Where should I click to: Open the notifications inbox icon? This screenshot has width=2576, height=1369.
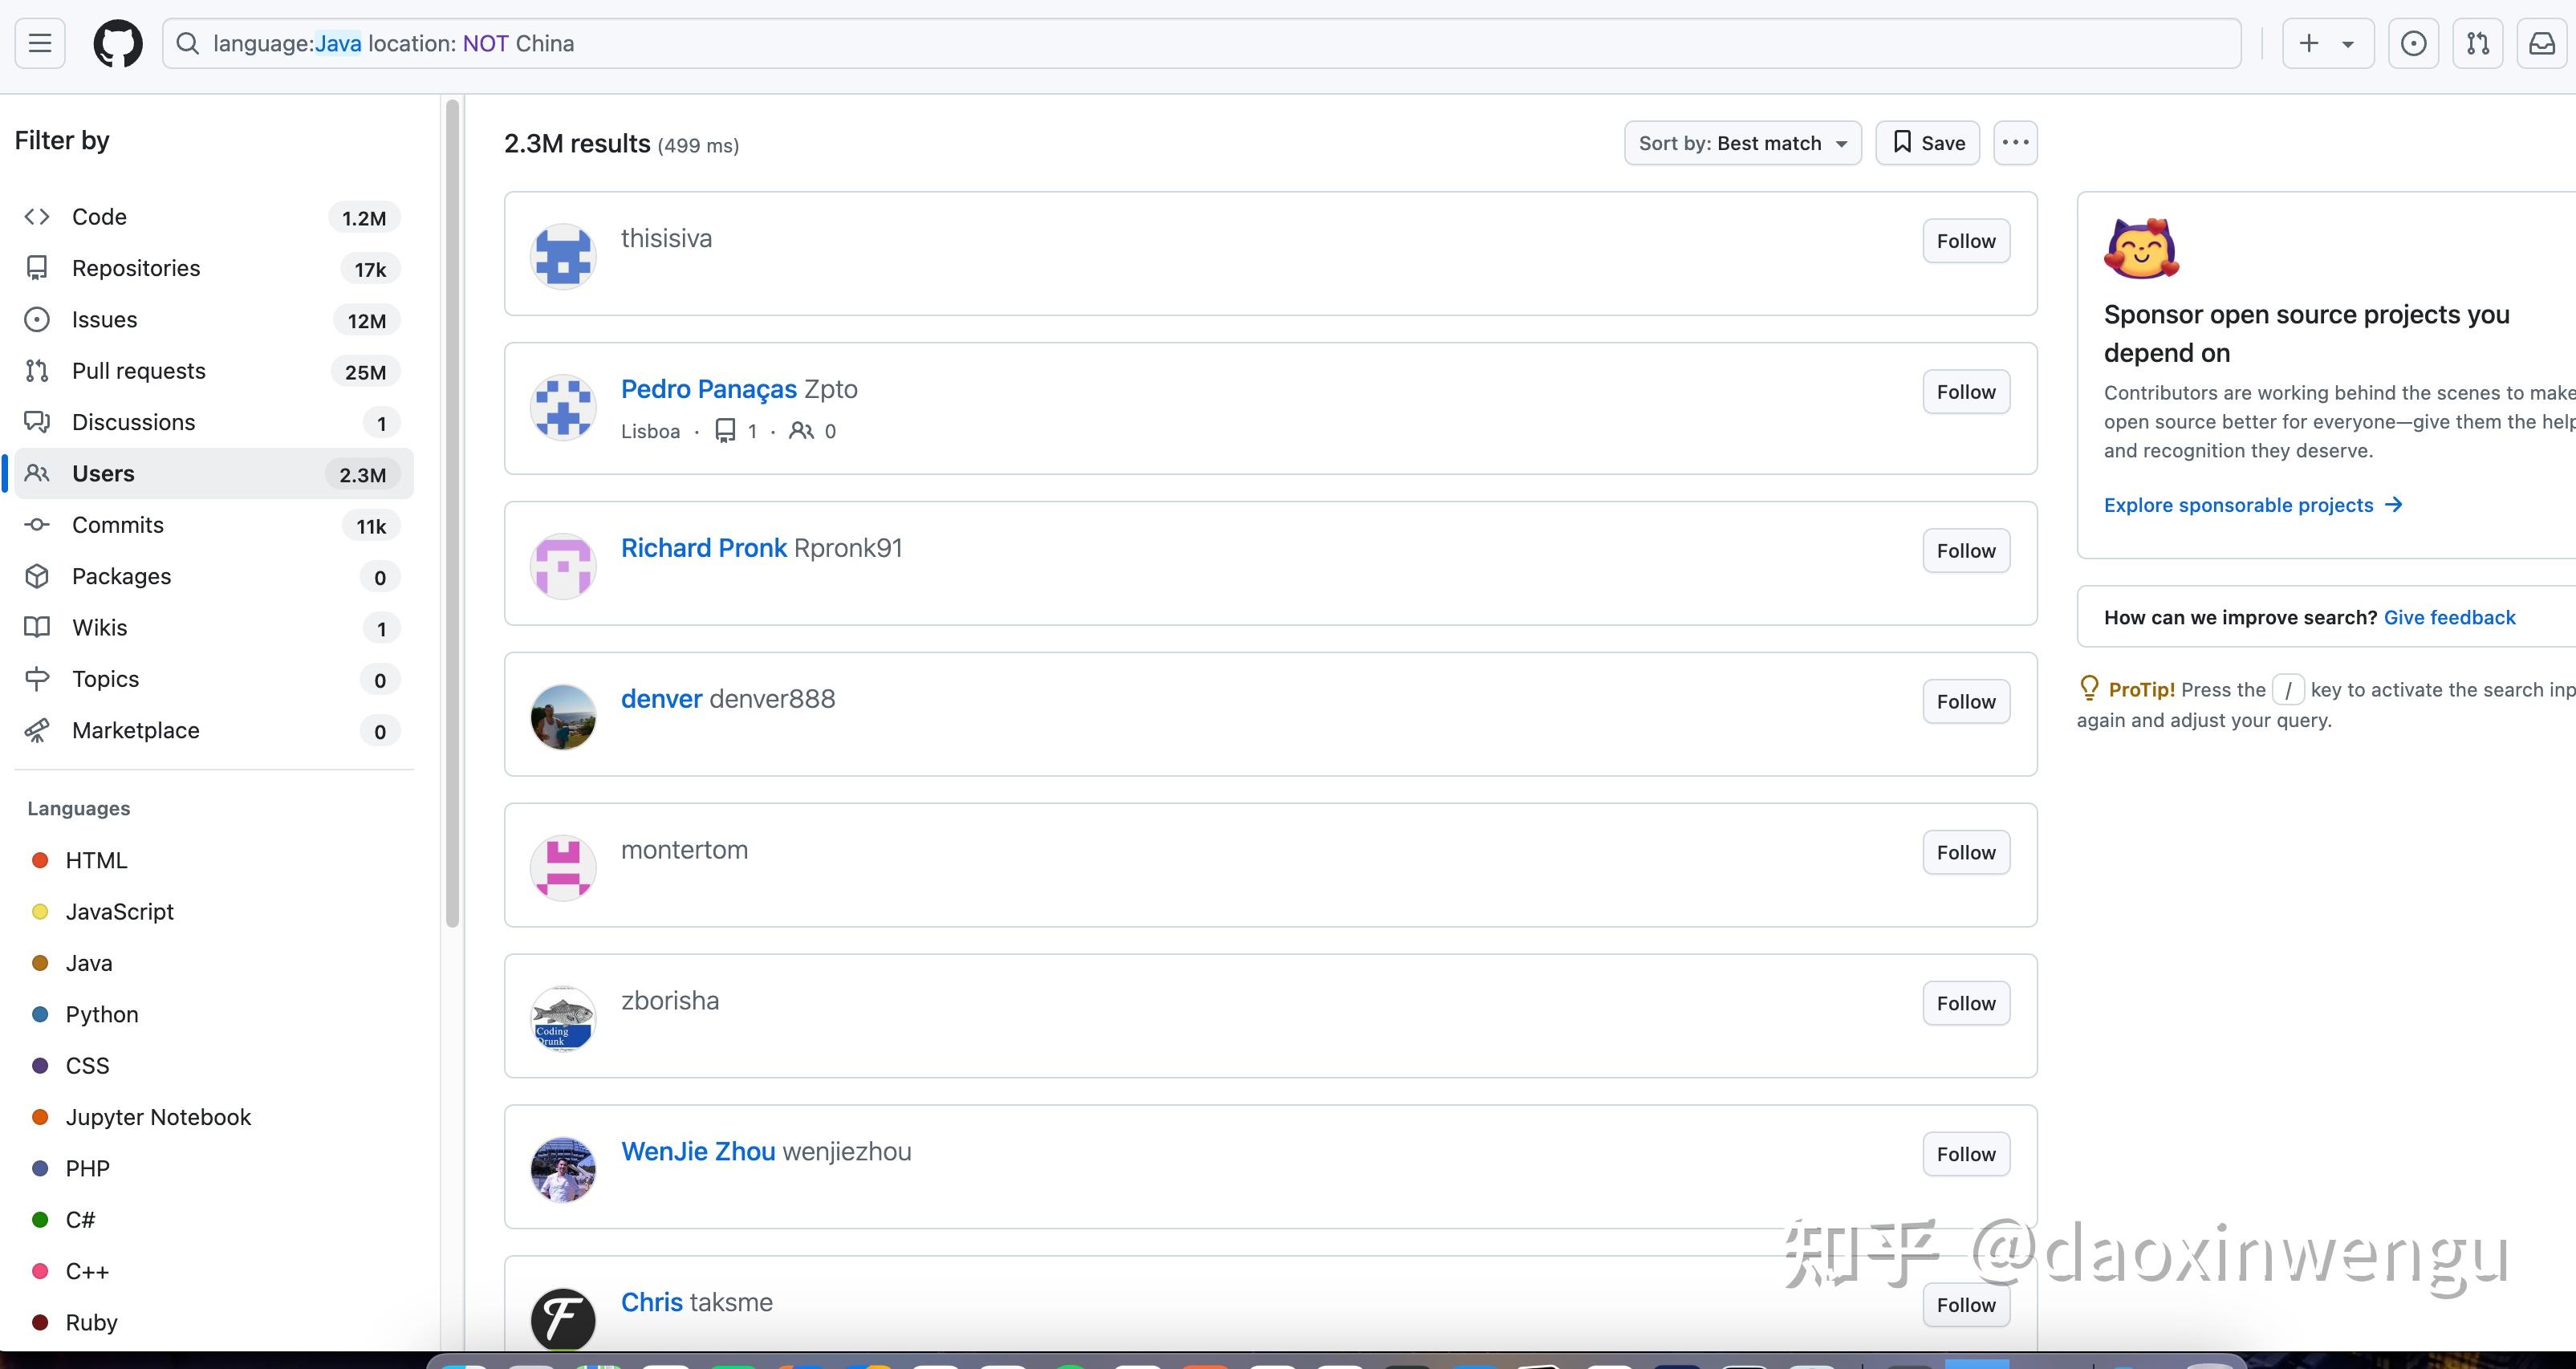tap(2542, 44)
